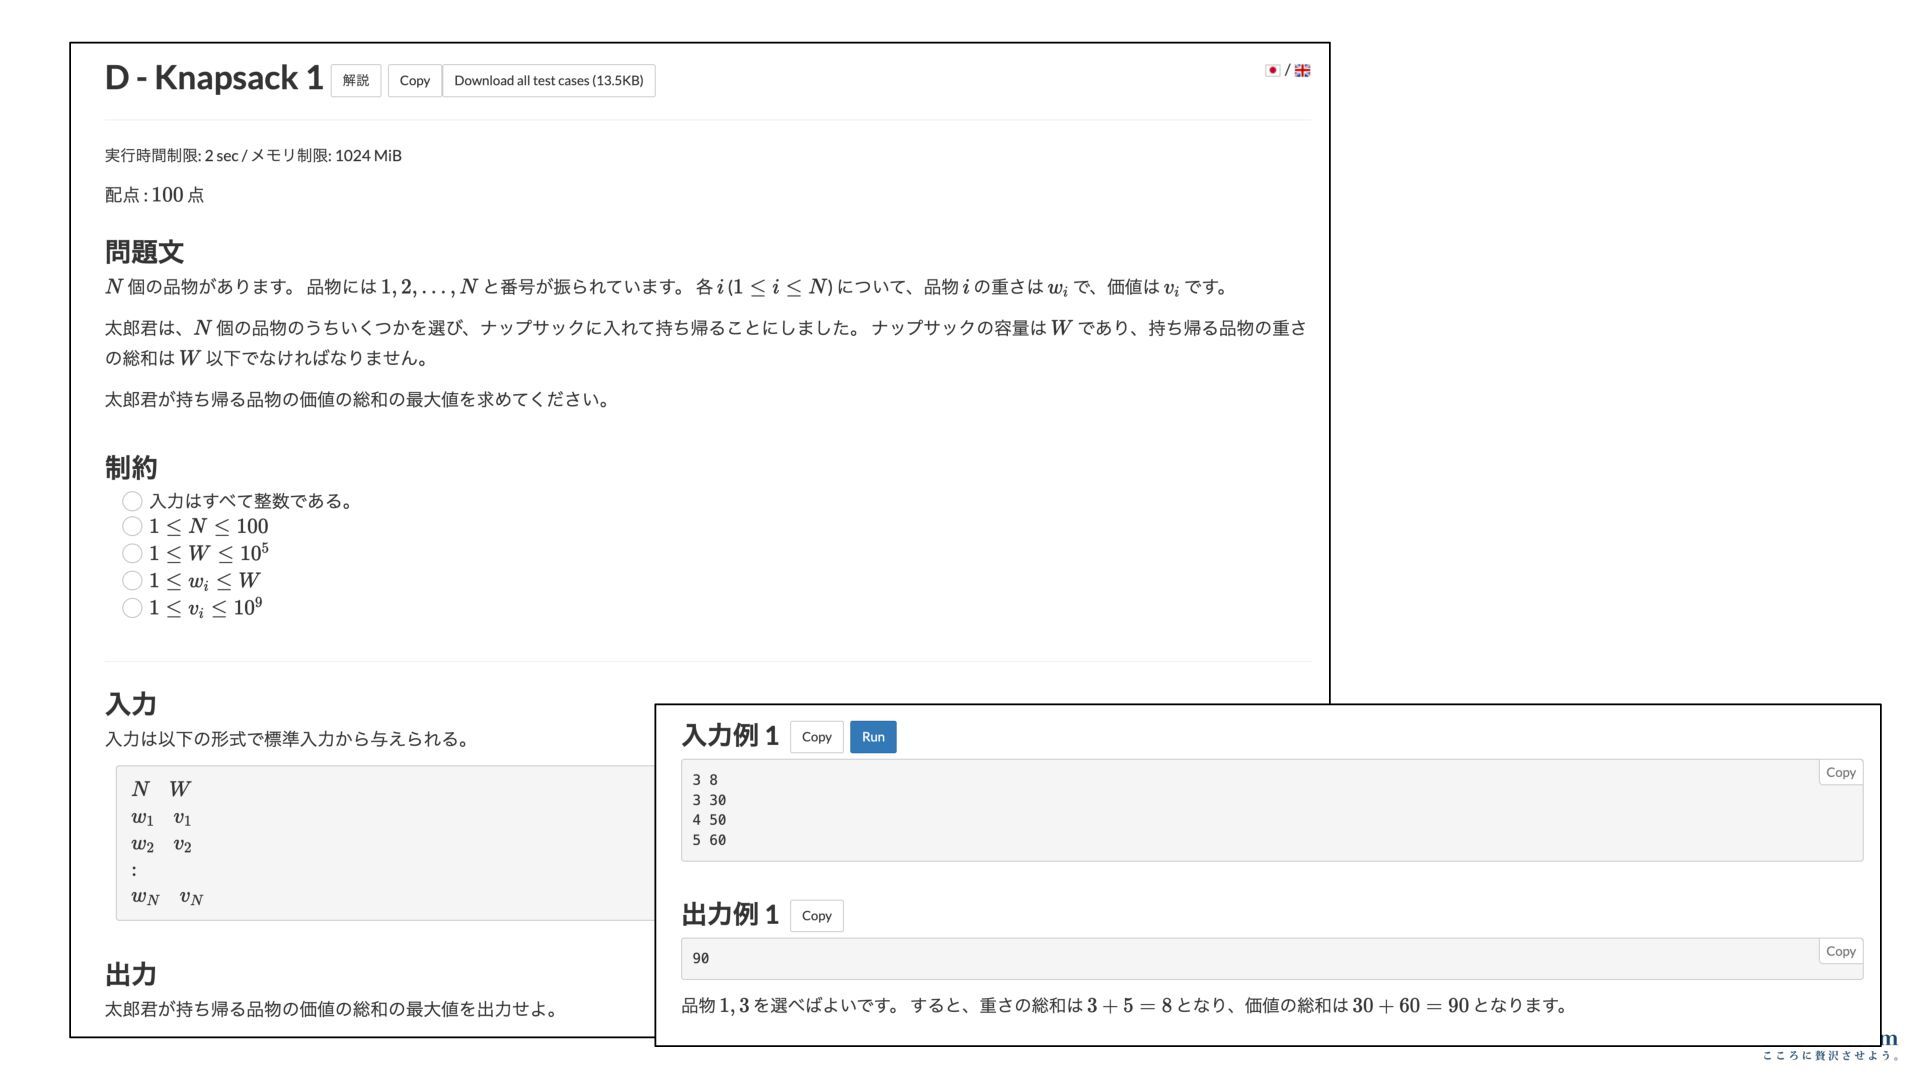Screen dimensions: 1920x1080
Task: Switch language via the Japanese flag icon
Action: [x=1272, y=70]
